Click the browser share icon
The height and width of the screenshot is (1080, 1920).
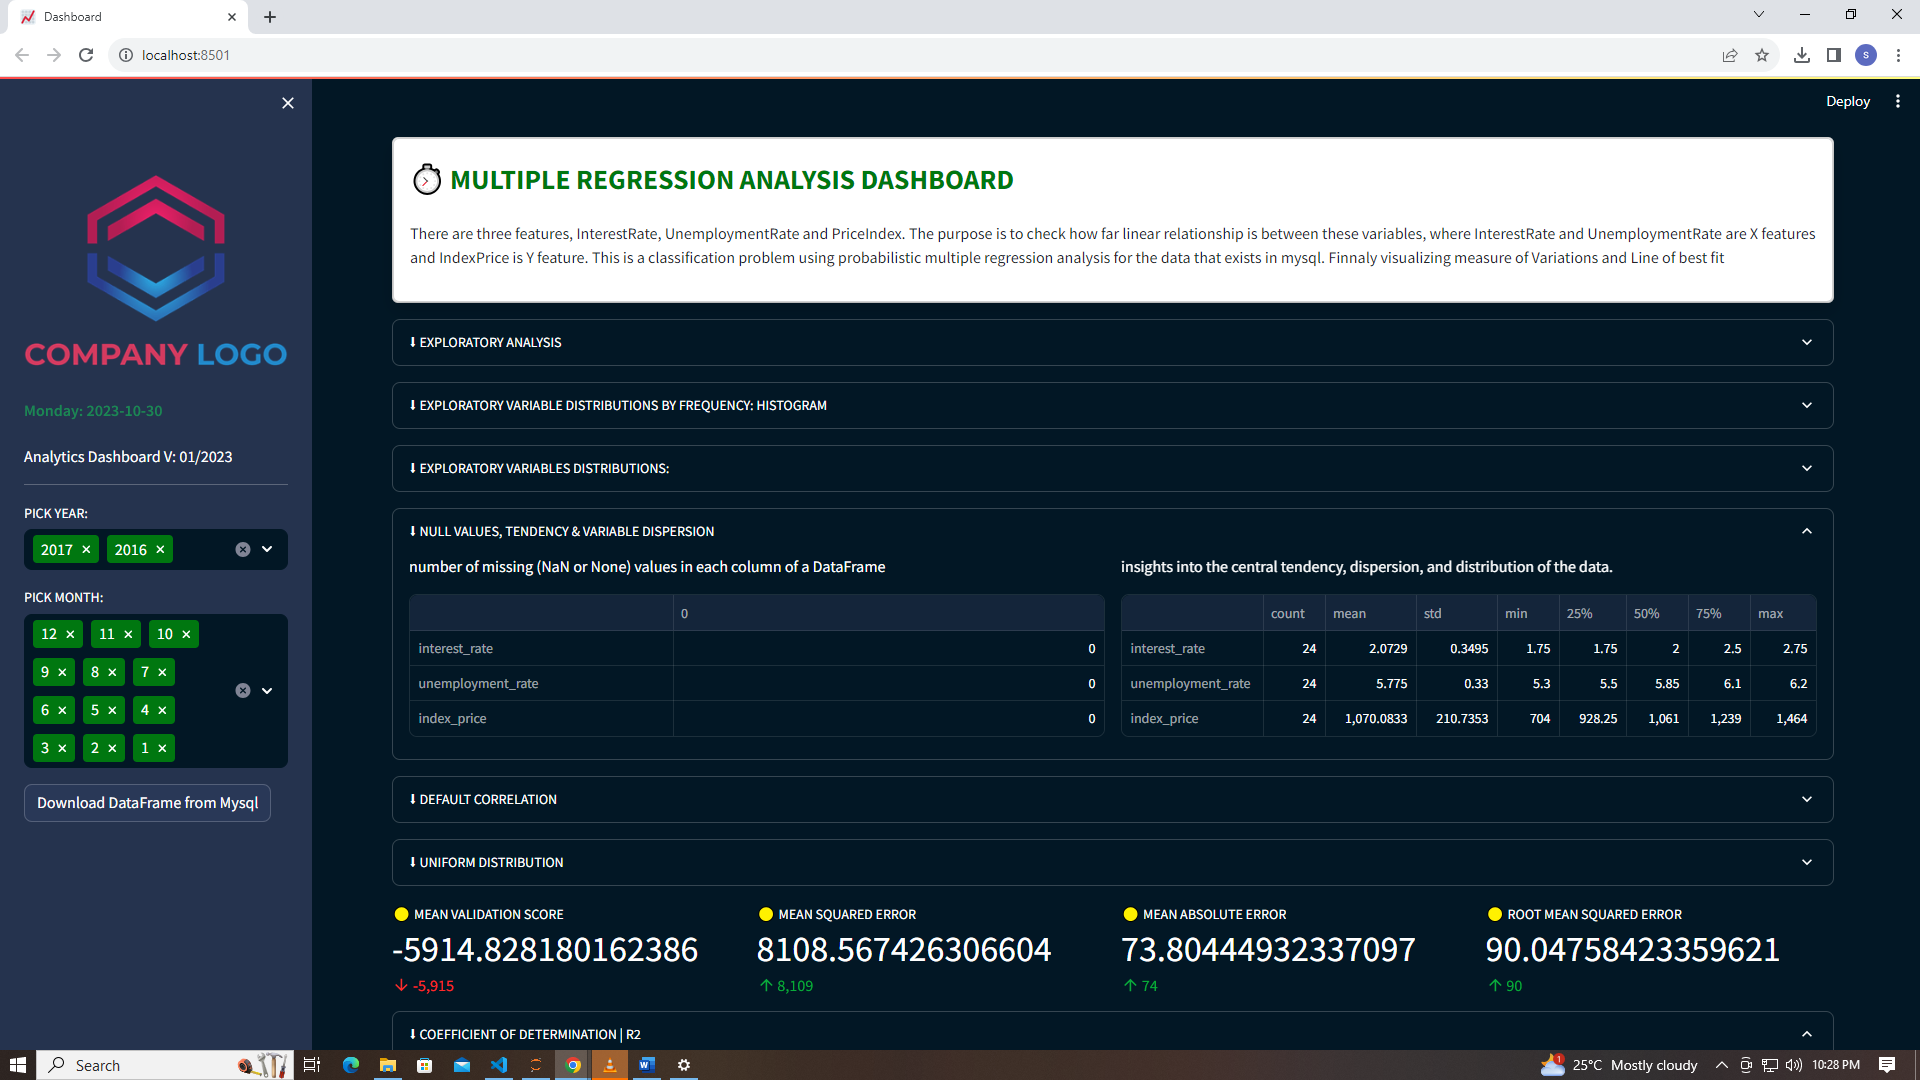pos(1731,55)
